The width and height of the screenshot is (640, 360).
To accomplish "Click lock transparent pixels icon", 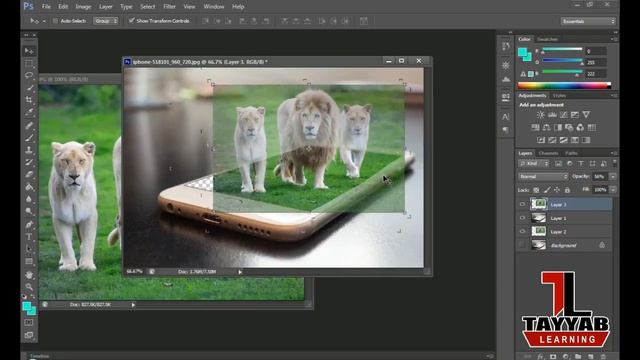I will [536, 190].
